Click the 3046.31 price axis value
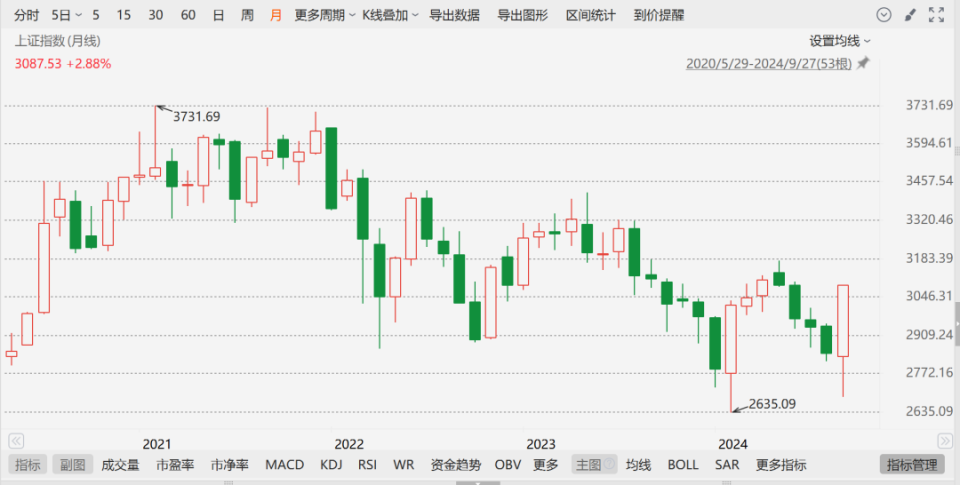Viewport: 960px width, 485px height. pyautogui.click(x=929, y=296)
